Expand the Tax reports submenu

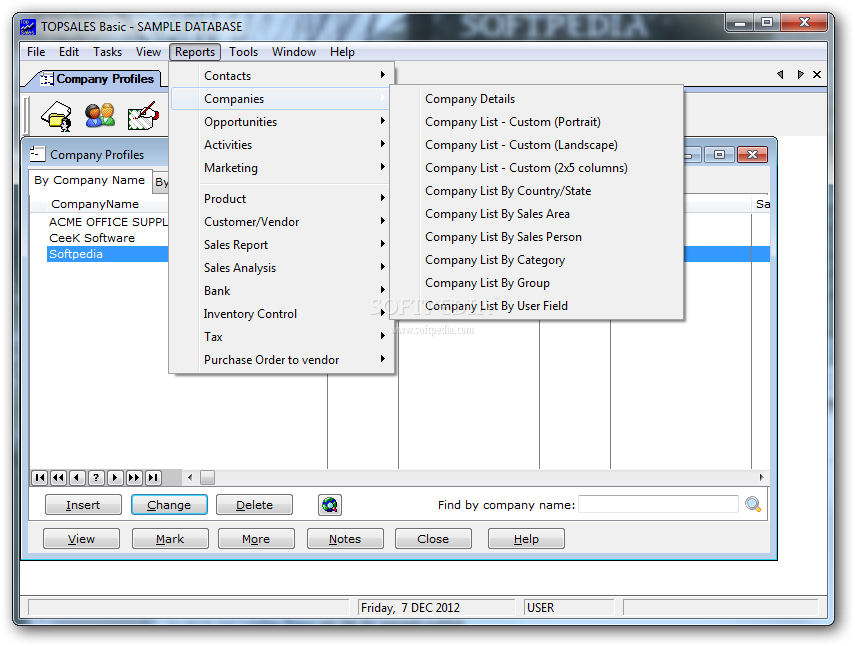(282, 336)
